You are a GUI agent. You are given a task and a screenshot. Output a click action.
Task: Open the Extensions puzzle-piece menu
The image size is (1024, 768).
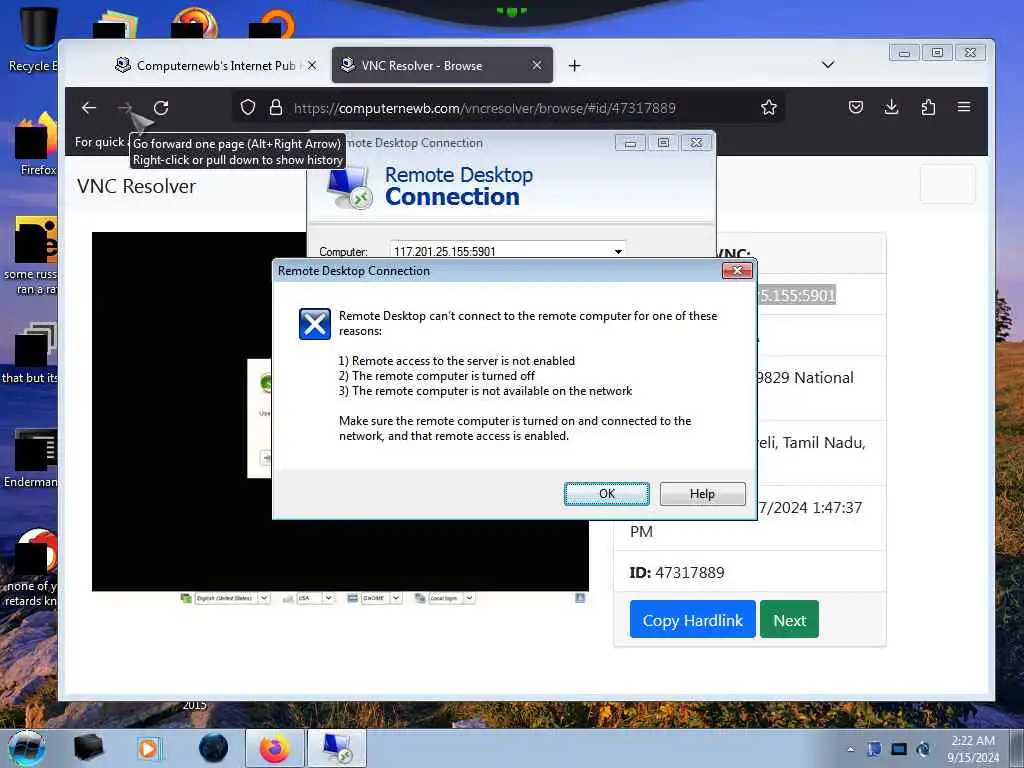pyautogui.click(x=928, y=107)
